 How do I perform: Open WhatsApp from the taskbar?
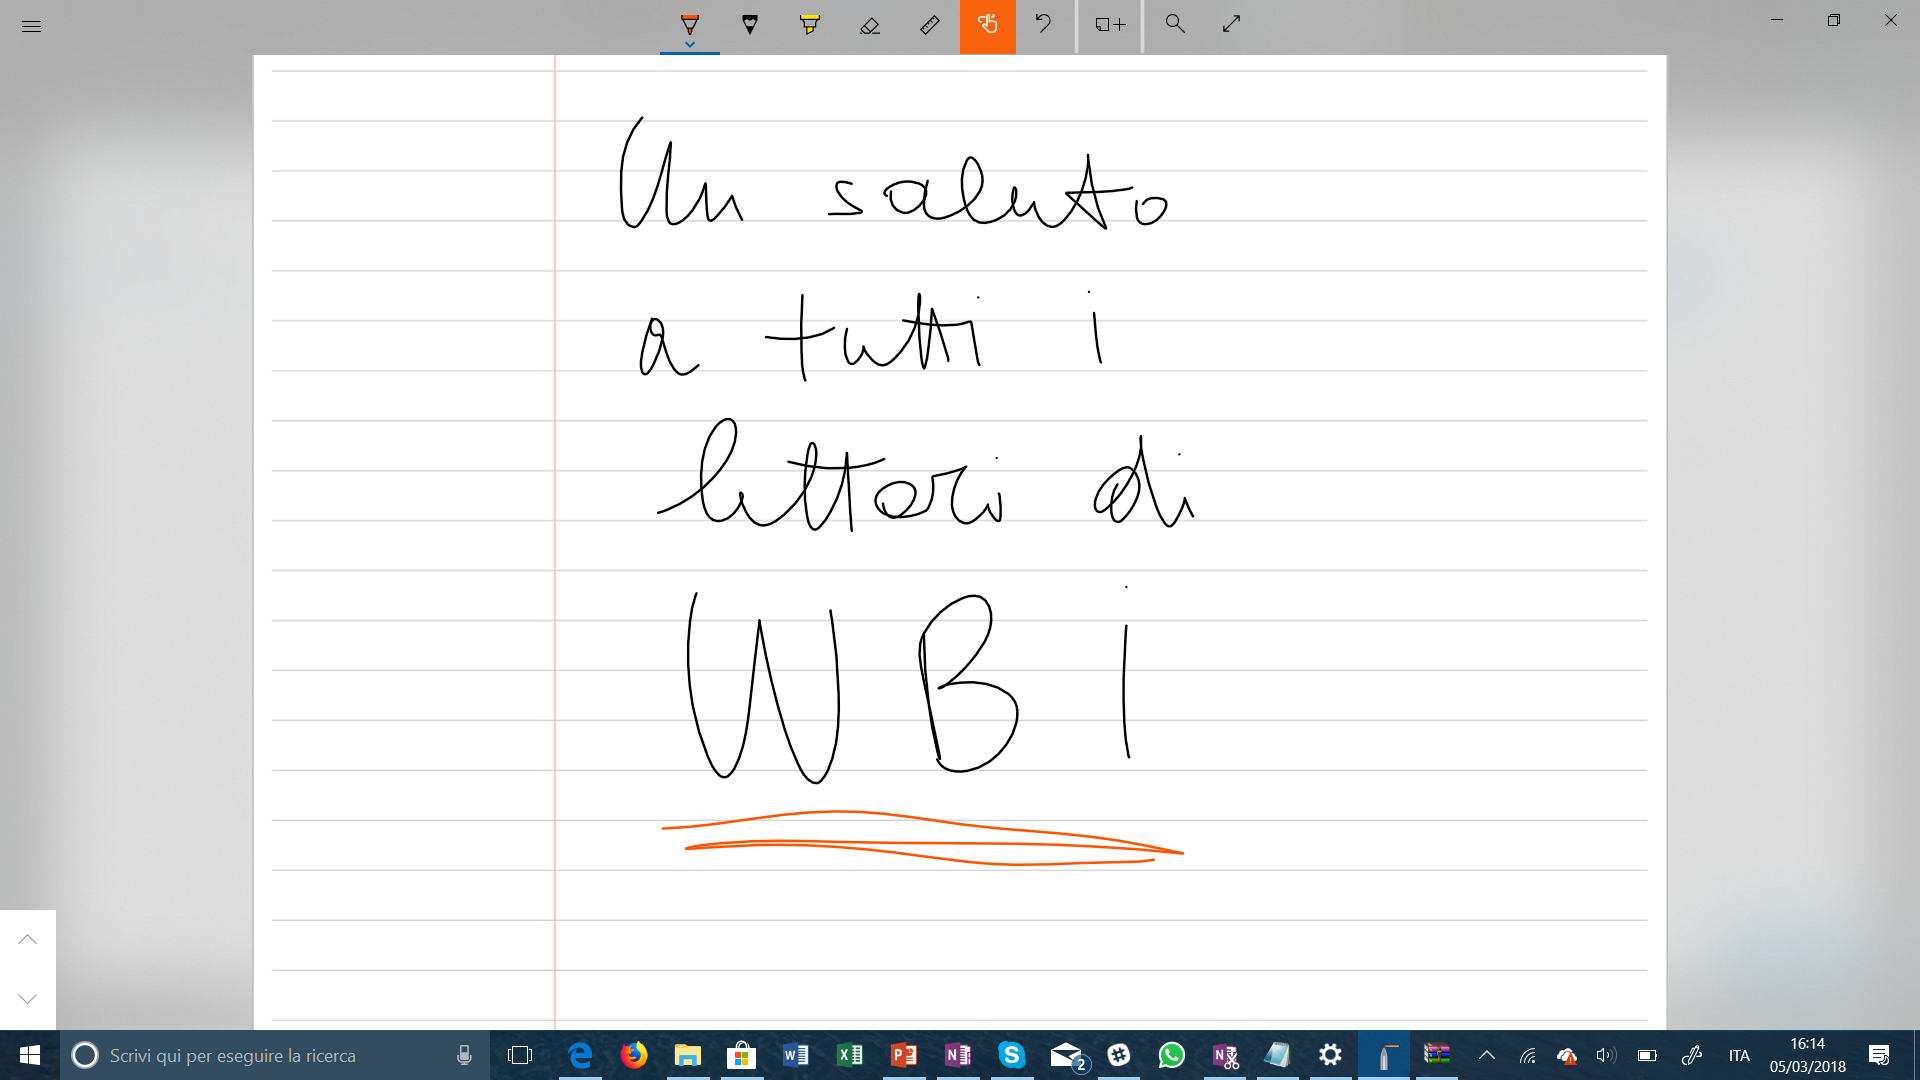click(1172, 1055)
